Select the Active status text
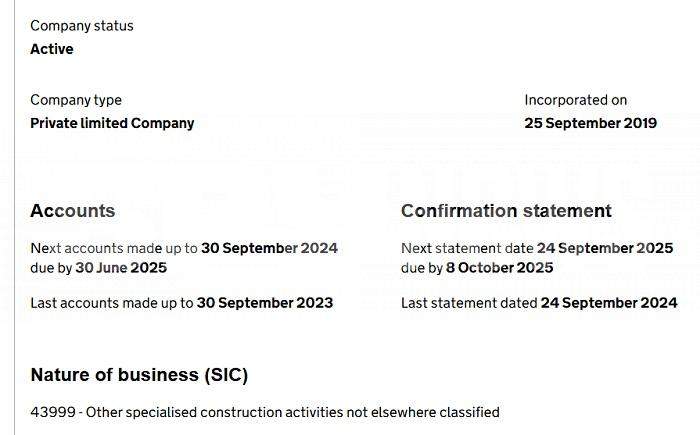This screenshot has width=700, height=435. click(52, 49)
